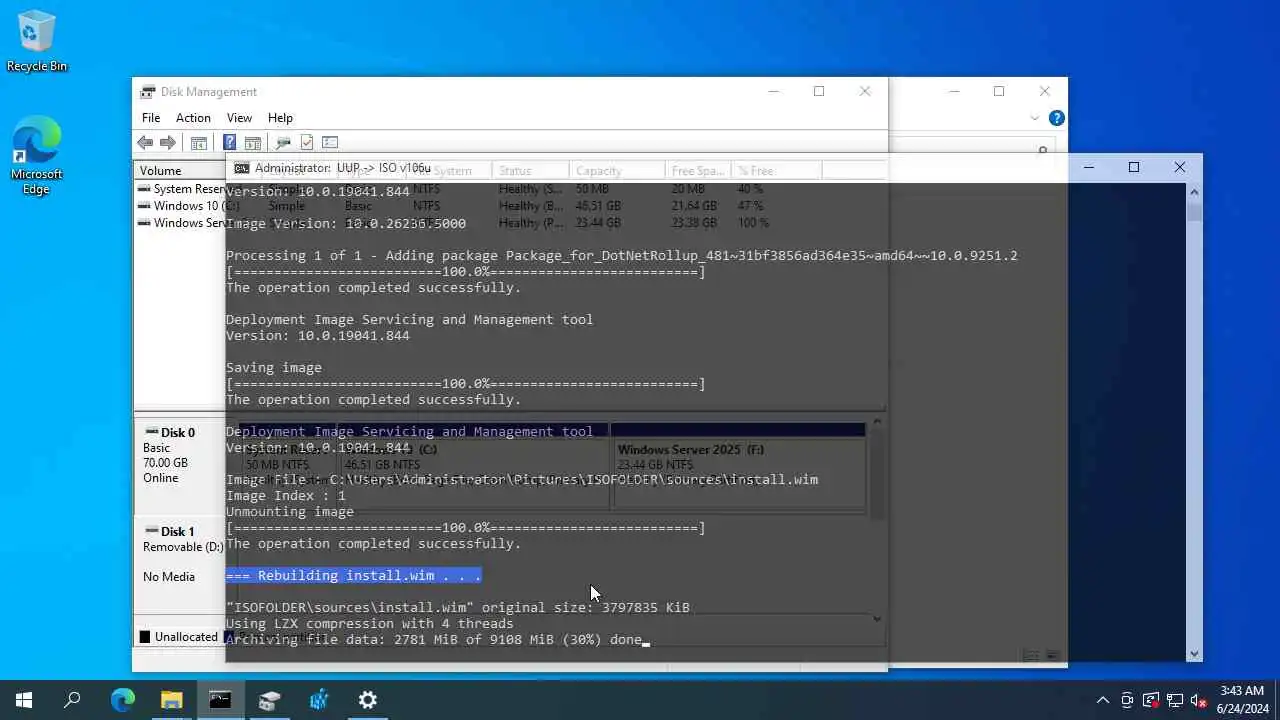
Task: Go back with Disk Management toolbar arrow
Action: 146,143
